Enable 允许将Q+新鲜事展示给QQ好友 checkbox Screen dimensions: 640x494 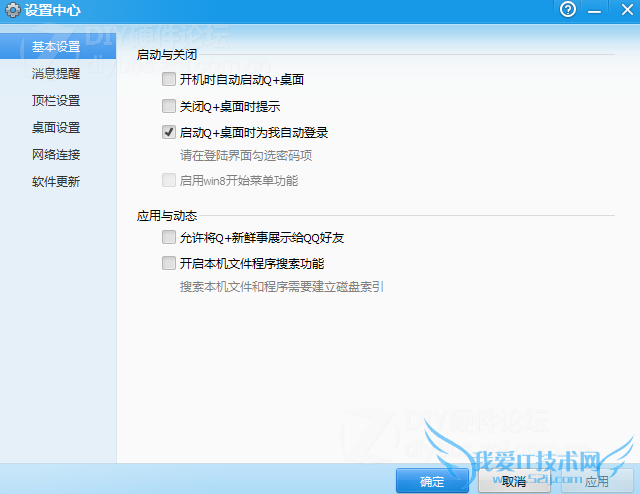point(169,237)
